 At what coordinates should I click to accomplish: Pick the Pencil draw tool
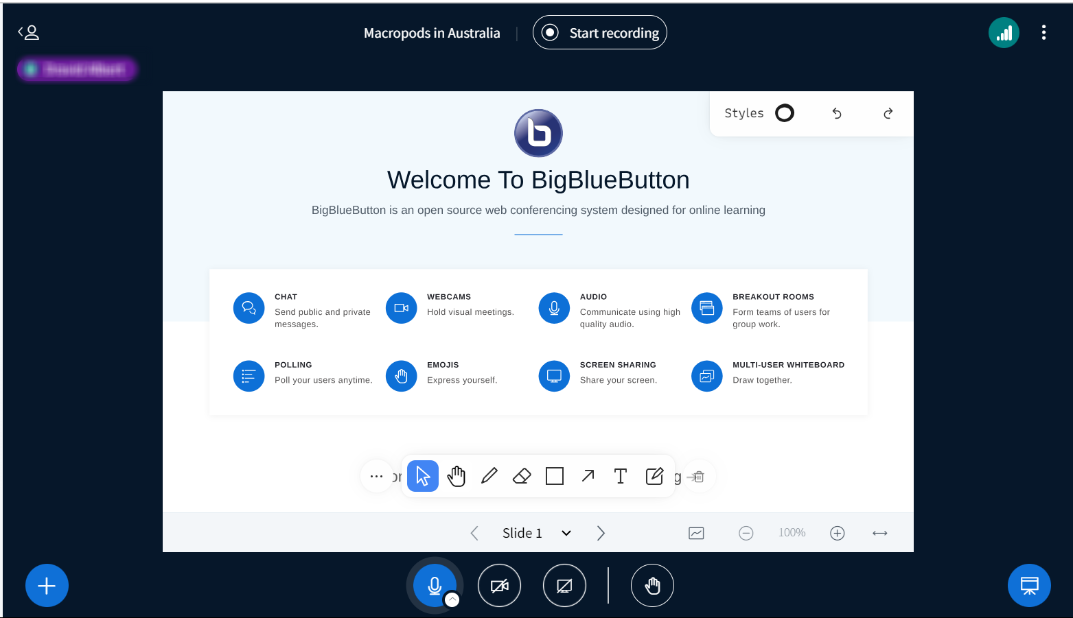point(489,476)
